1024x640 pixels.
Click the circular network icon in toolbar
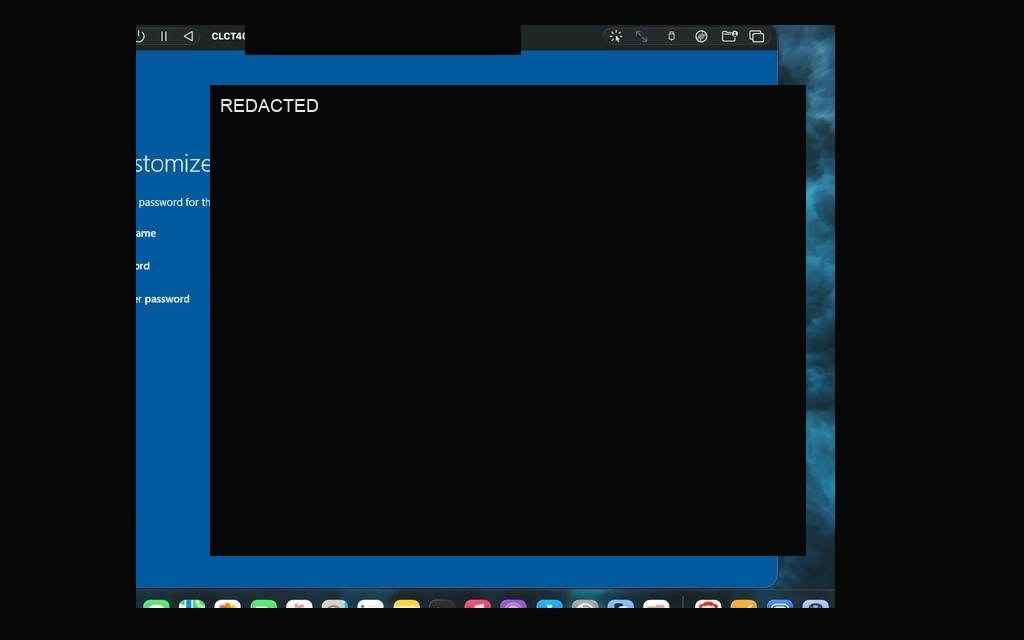coord(701,37)
